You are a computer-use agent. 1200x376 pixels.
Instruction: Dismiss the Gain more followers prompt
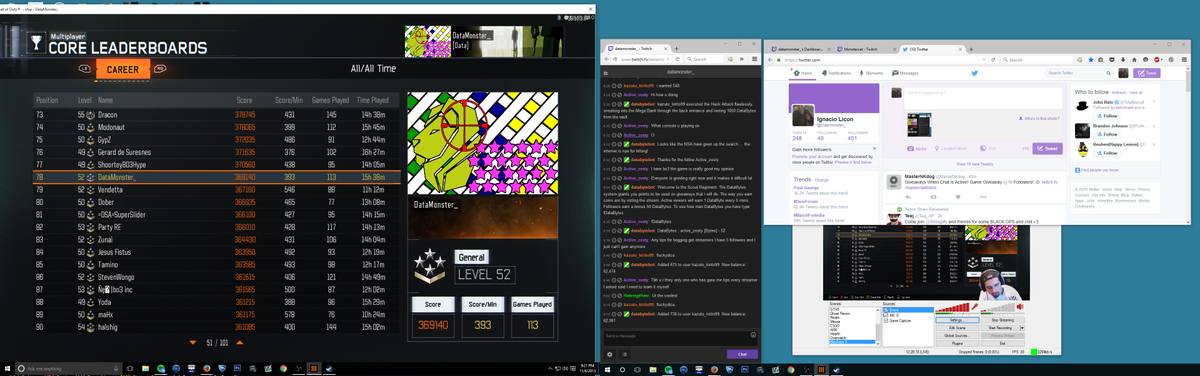874,148
